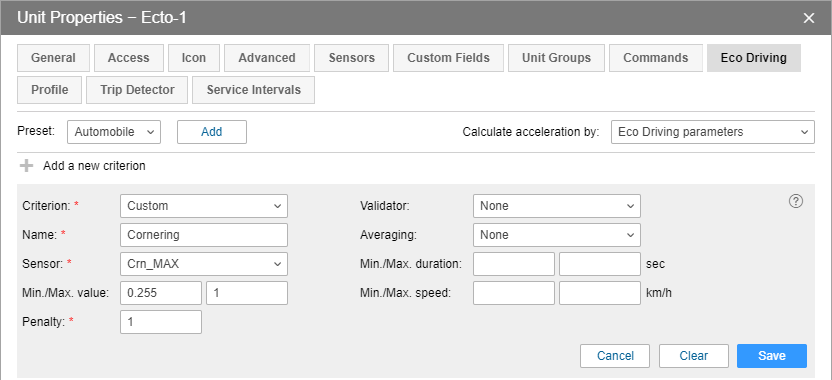The image size is (832, 380).
Task: Open the Preset dropdown showing Automobile
Action: point(114,132)
